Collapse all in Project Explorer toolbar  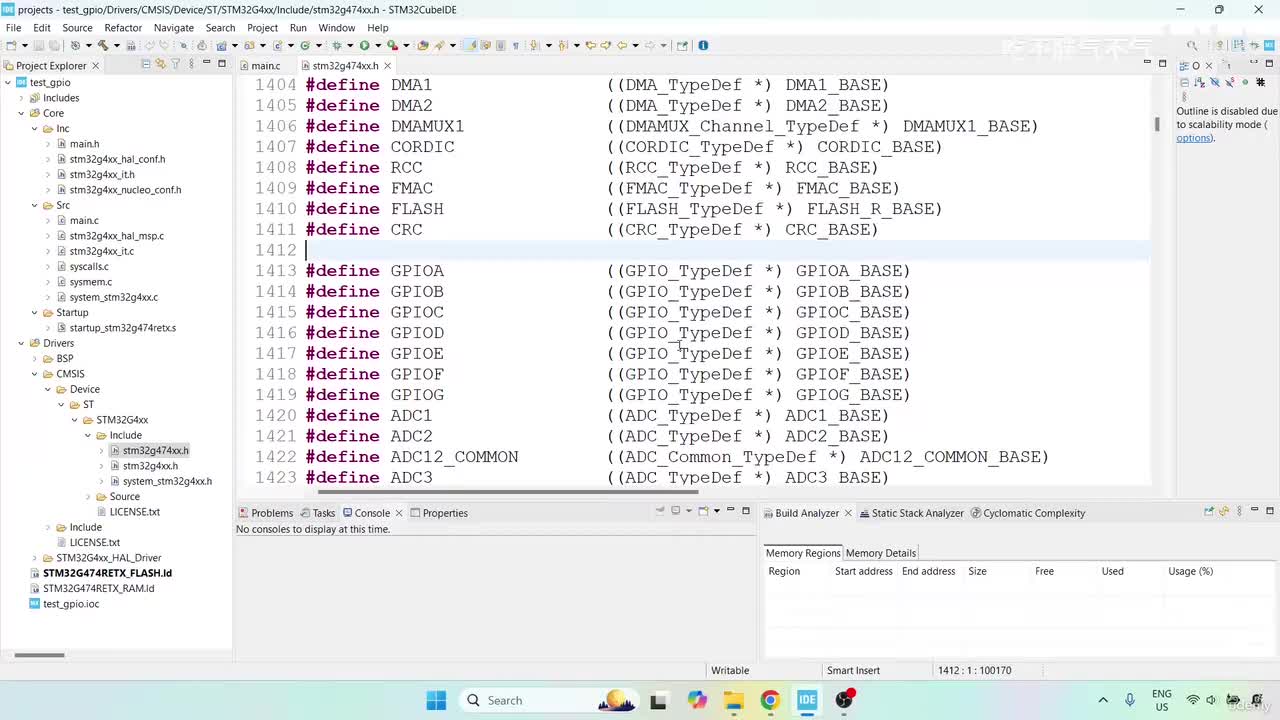click(x=145, y=64)
